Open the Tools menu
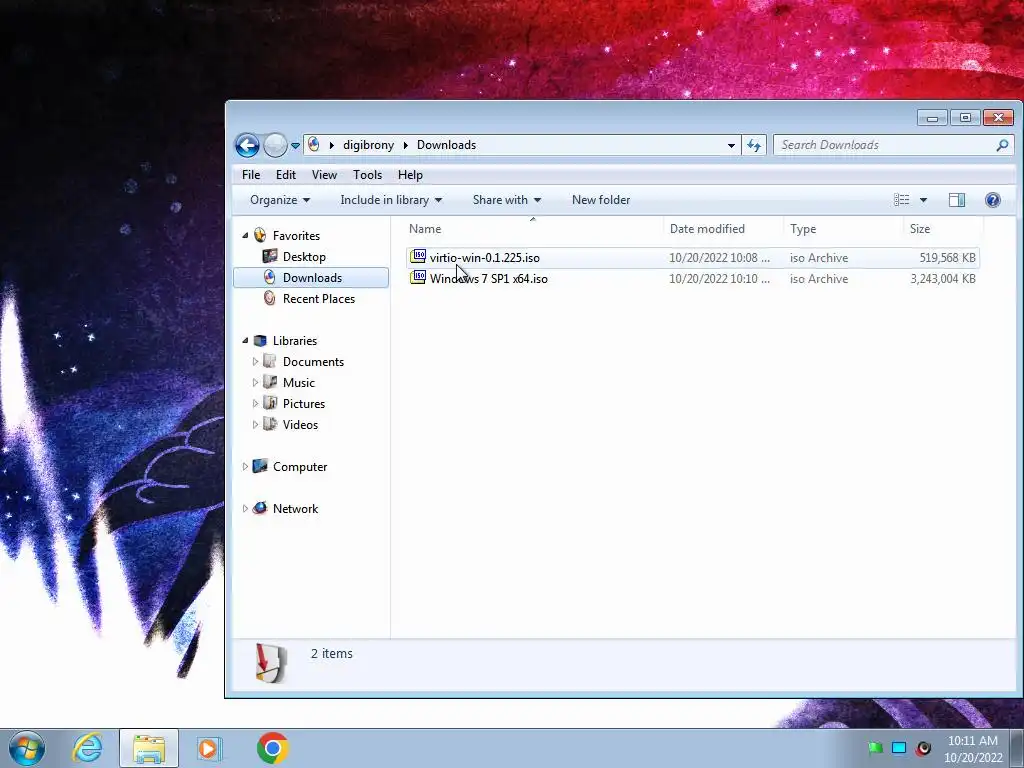The image size is (1024, 768). [x=367, y=175]
